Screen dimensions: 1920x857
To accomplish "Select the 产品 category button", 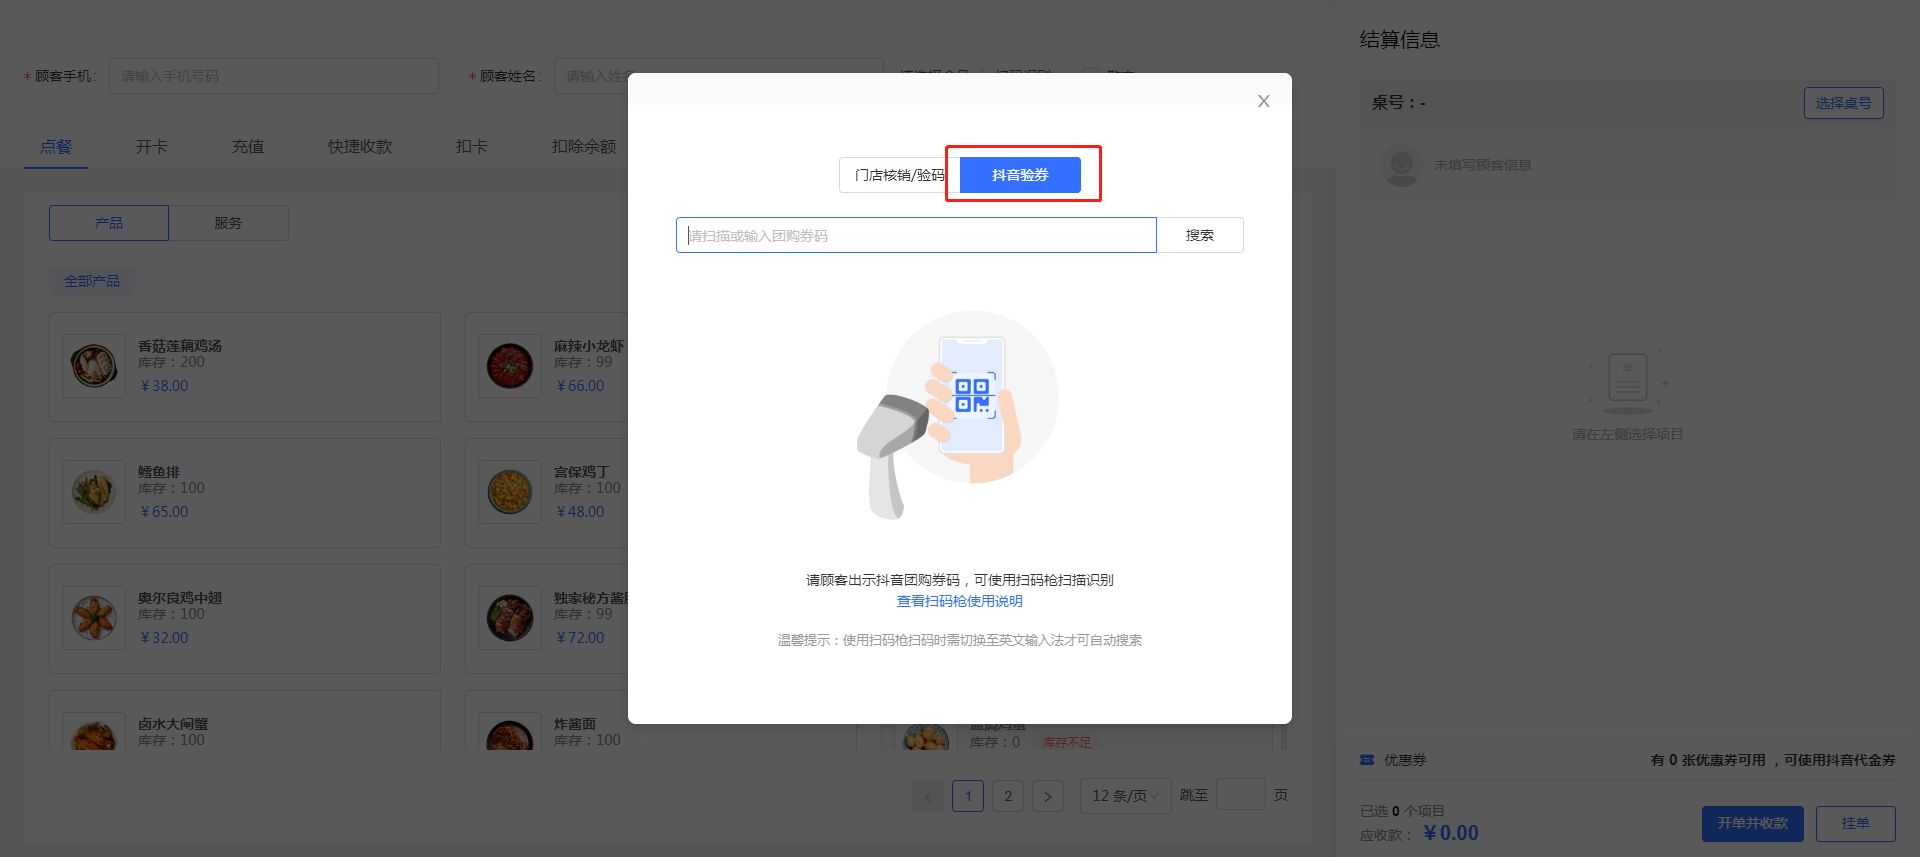I will [x=109, y=223].
